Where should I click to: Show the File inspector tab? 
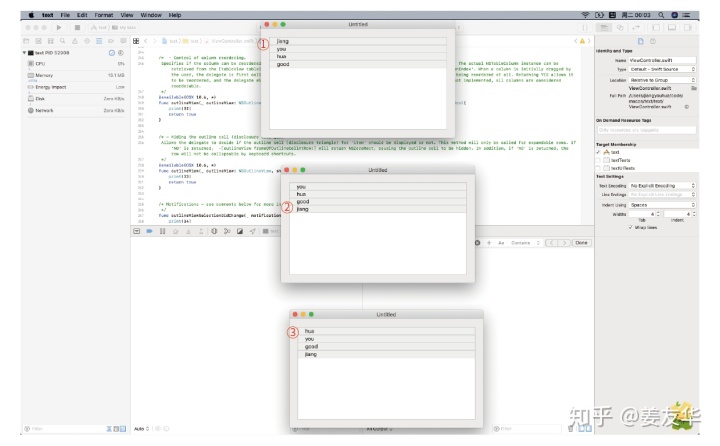[641, 41]
